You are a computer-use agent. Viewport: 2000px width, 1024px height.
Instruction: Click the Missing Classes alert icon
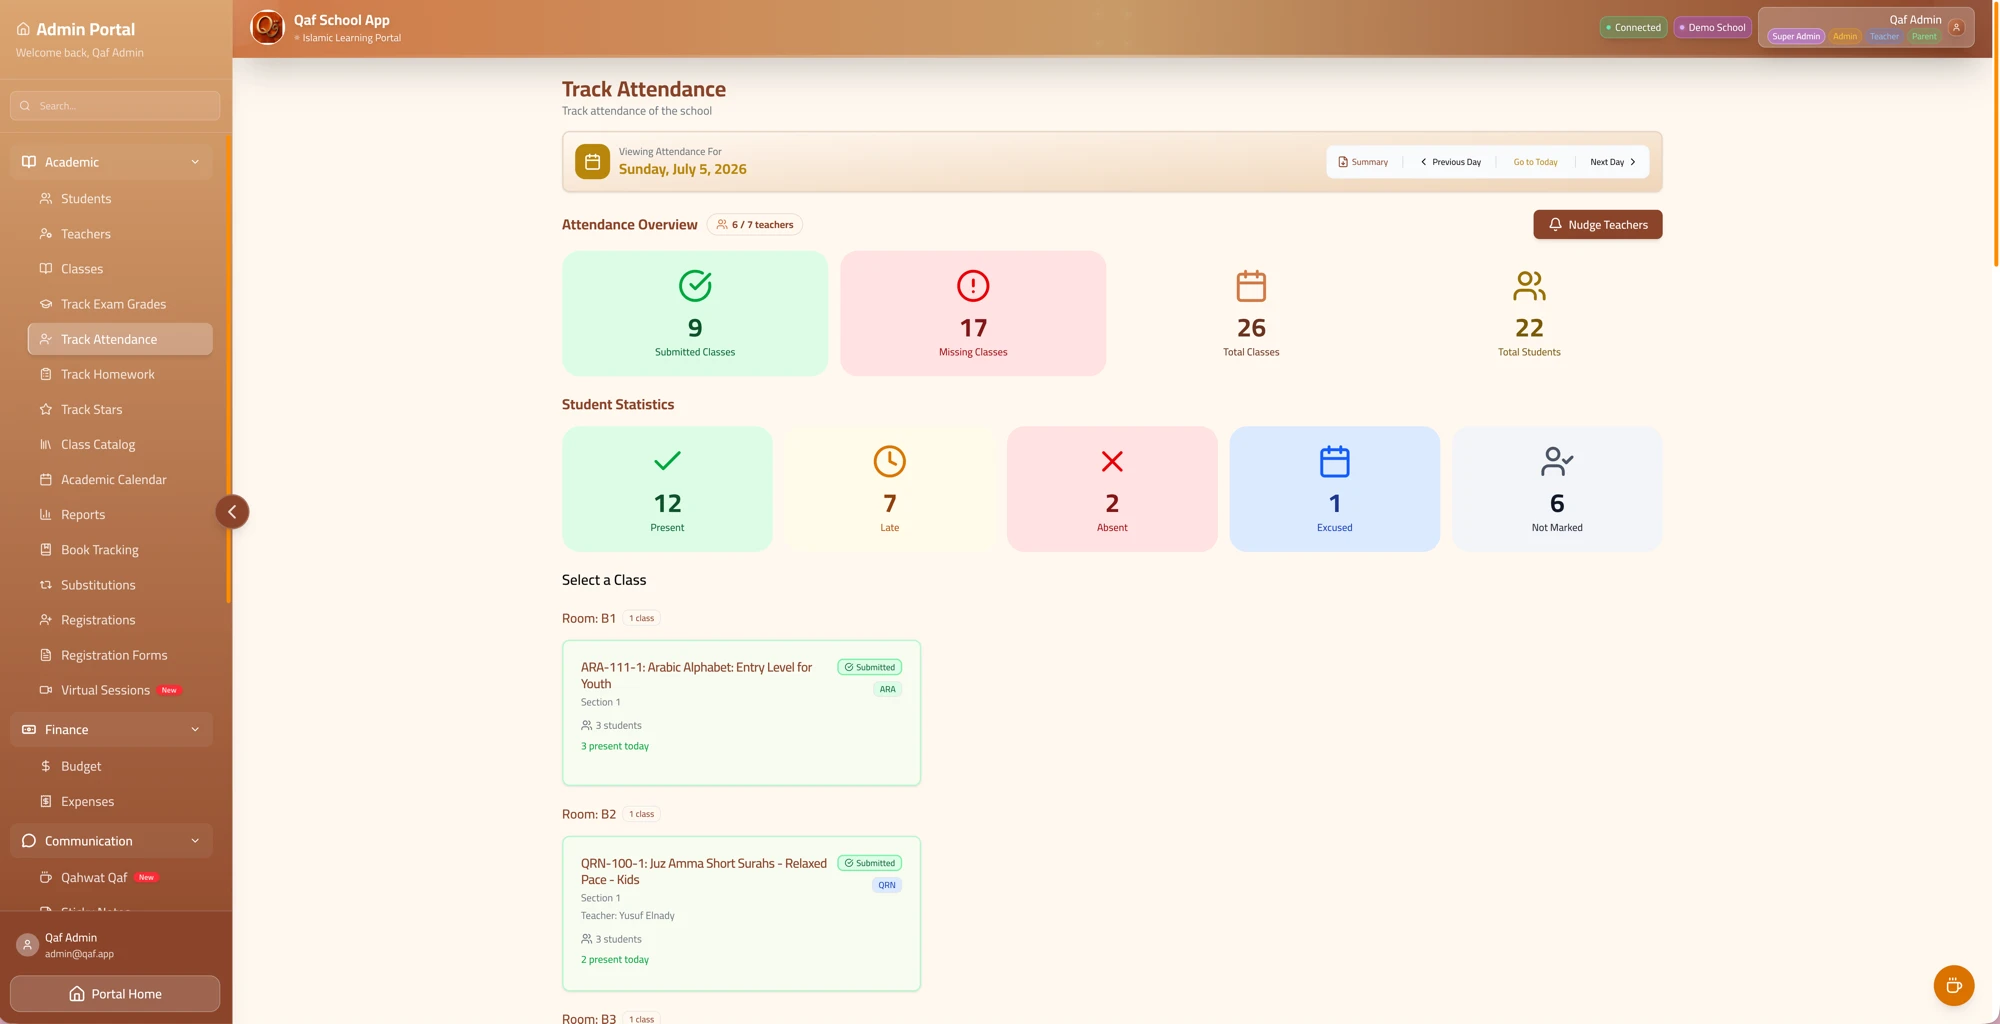coord(973,286)
